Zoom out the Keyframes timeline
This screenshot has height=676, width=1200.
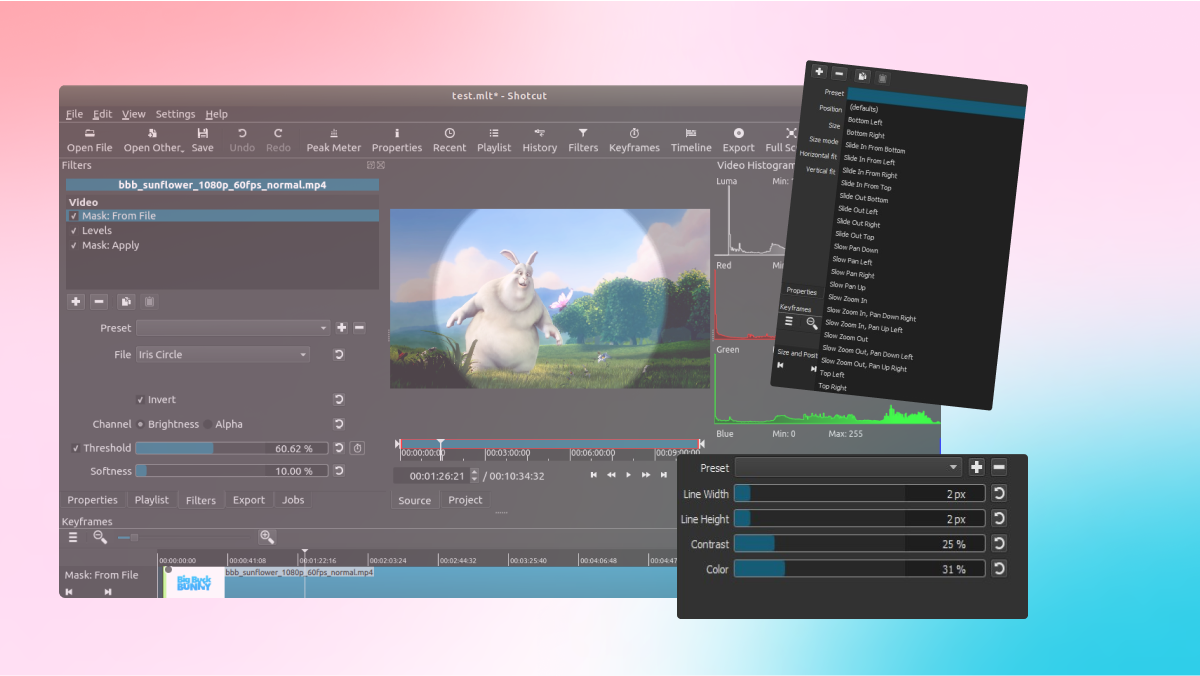coord(100,537)
